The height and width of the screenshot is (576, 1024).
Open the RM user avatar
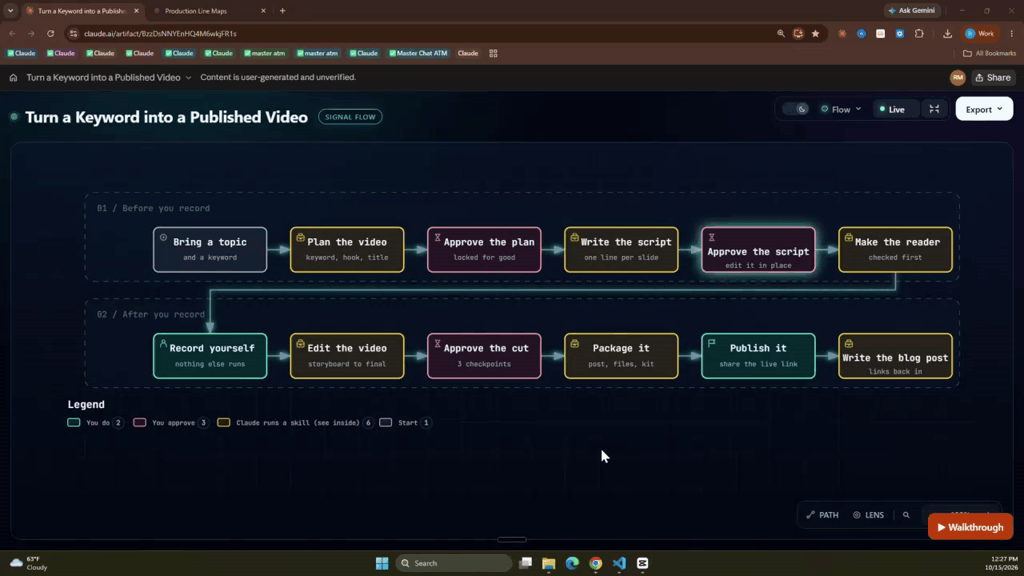pos(957,78)
